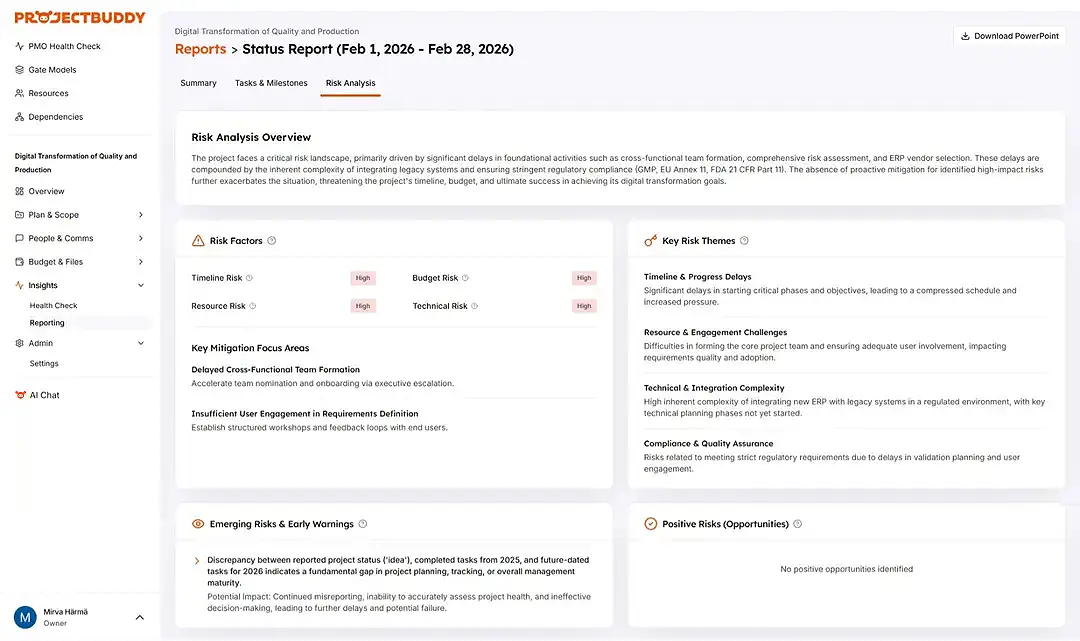Go to Reports via breadcrumb link
1080x641 pixels.
[200, 49]
